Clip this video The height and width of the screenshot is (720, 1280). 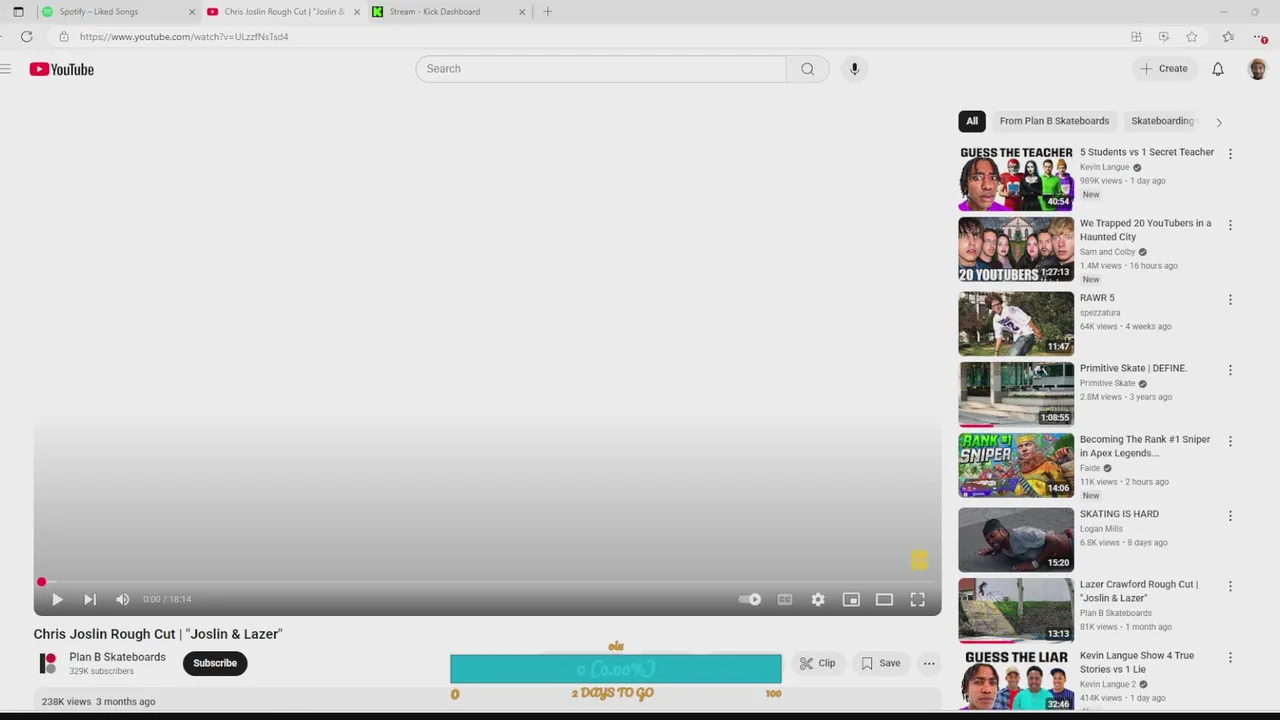pos(818,663)
